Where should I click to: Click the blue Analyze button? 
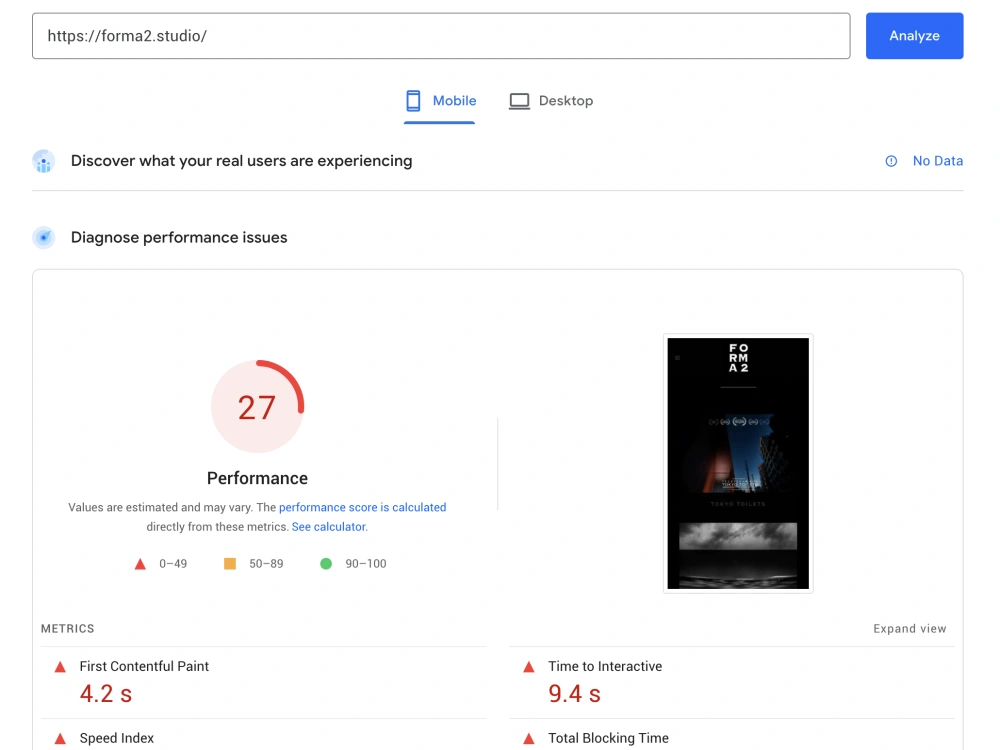click(x=914, y=36)
